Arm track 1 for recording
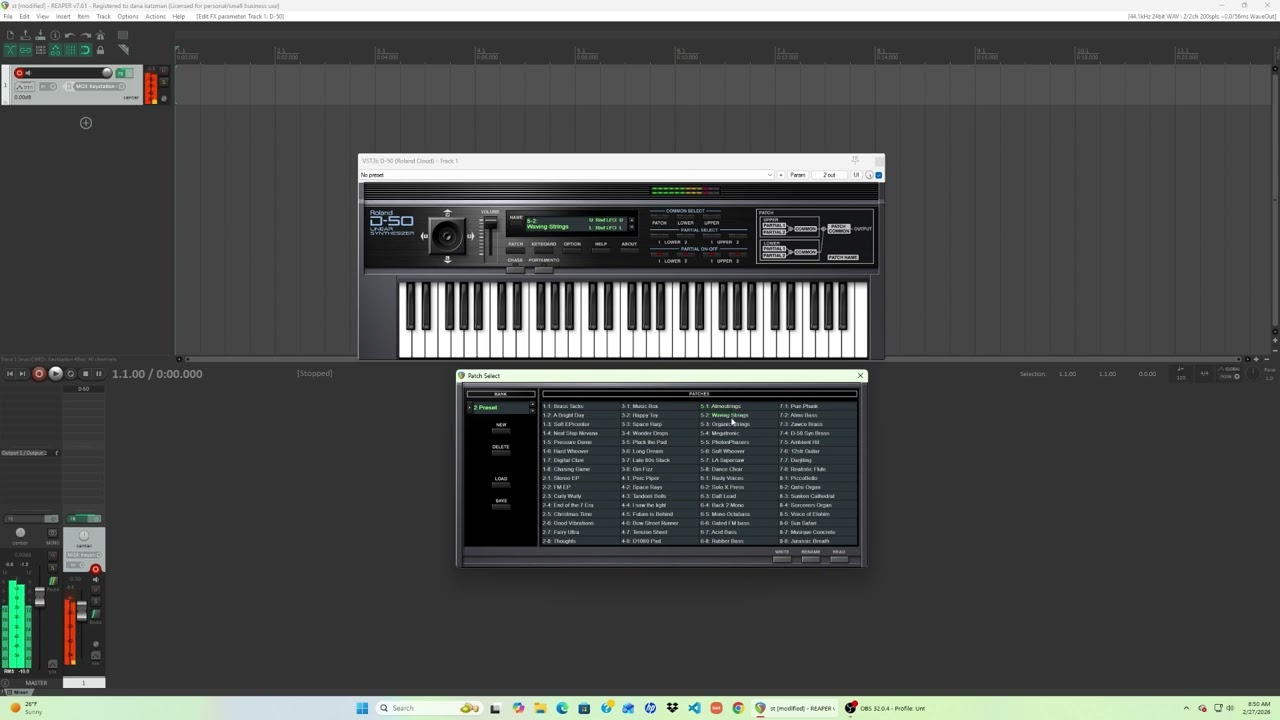 [19, 73]
